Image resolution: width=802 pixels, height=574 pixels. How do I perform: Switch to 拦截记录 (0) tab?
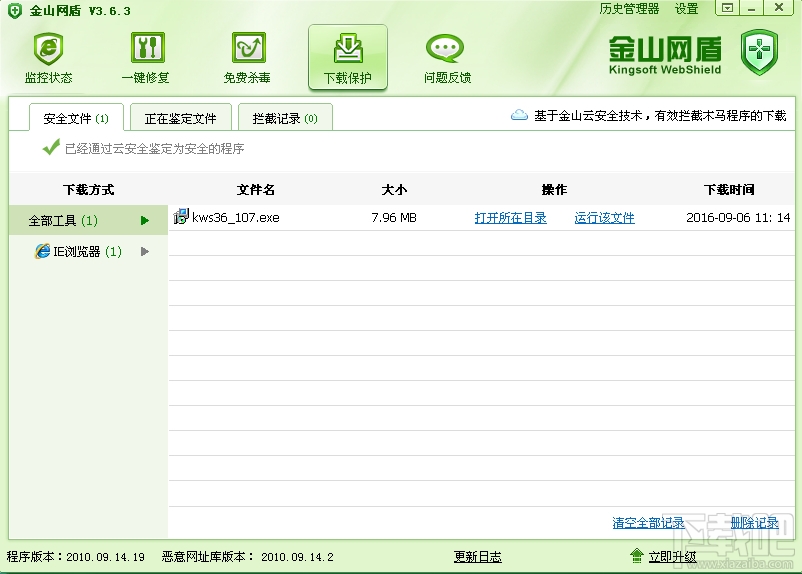285,118
